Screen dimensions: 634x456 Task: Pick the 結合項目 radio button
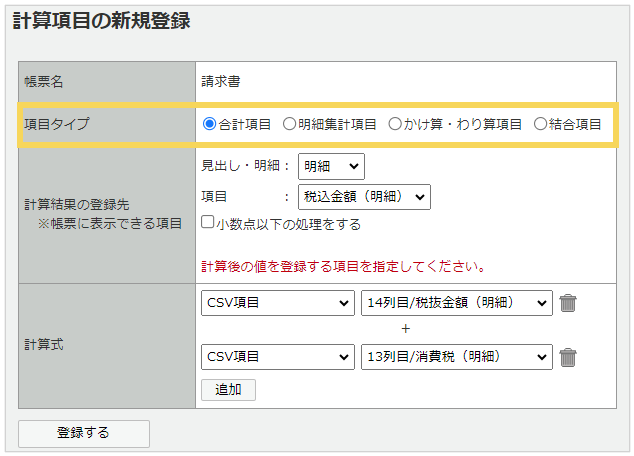[x=541, y=124]
